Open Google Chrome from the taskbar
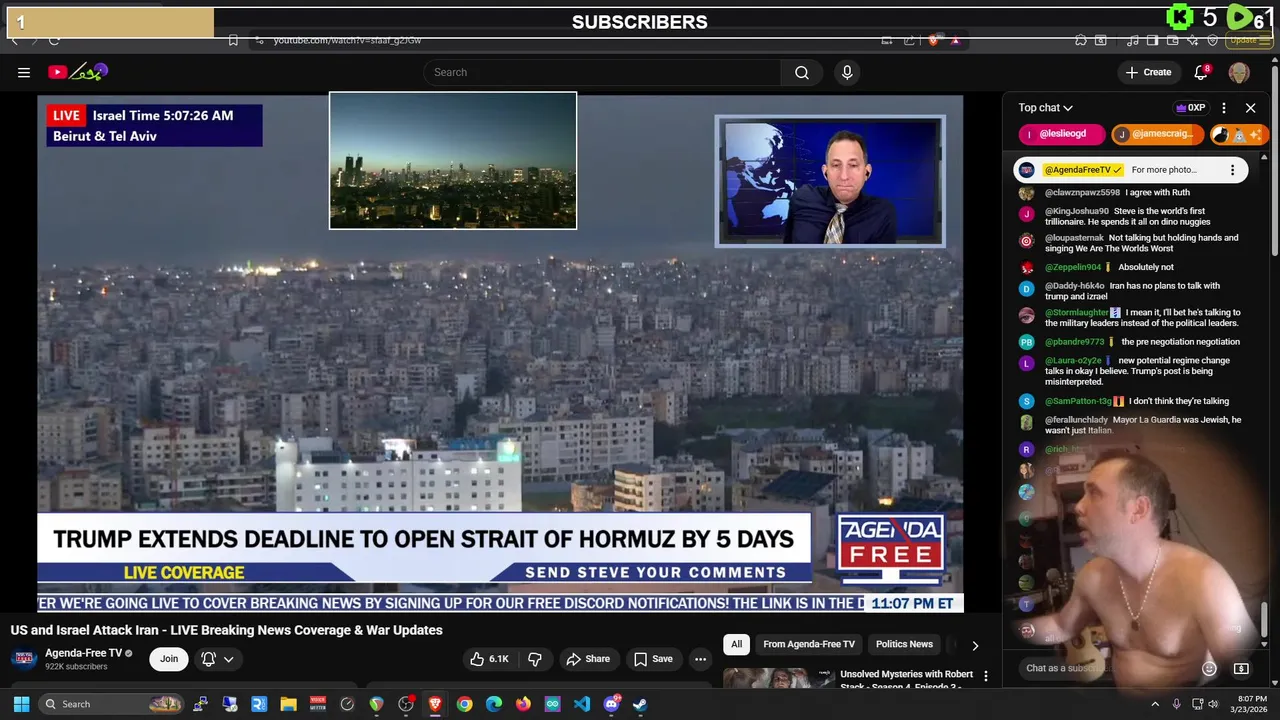1280x720 pixels. point(464,704)
